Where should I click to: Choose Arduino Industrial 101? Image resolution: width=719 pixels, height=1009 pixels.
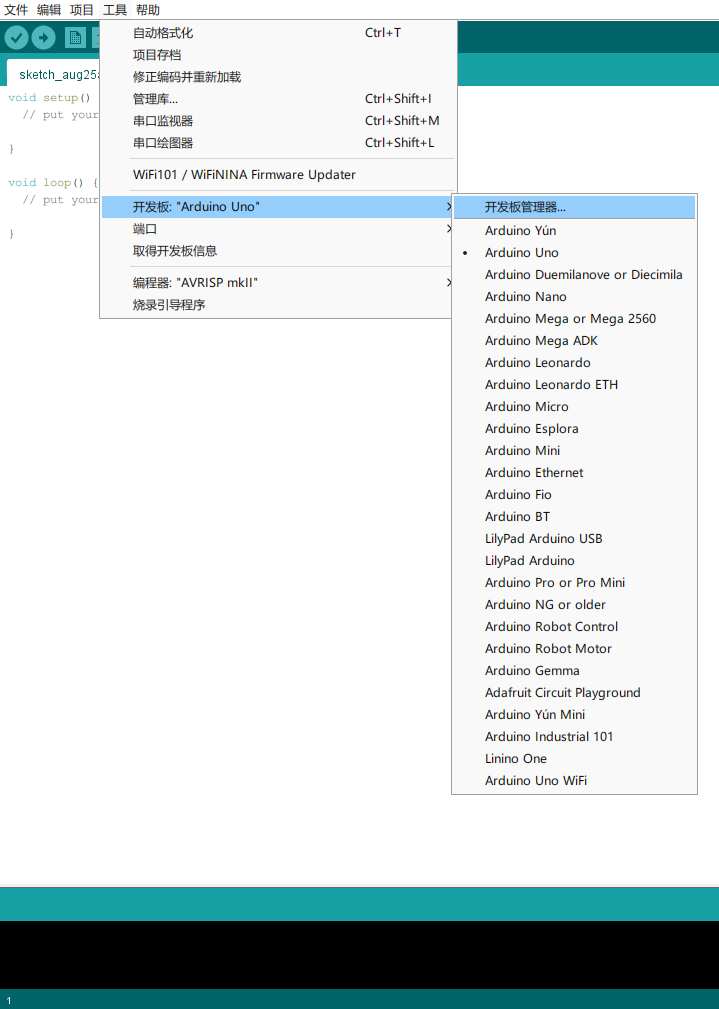(574, 736)
